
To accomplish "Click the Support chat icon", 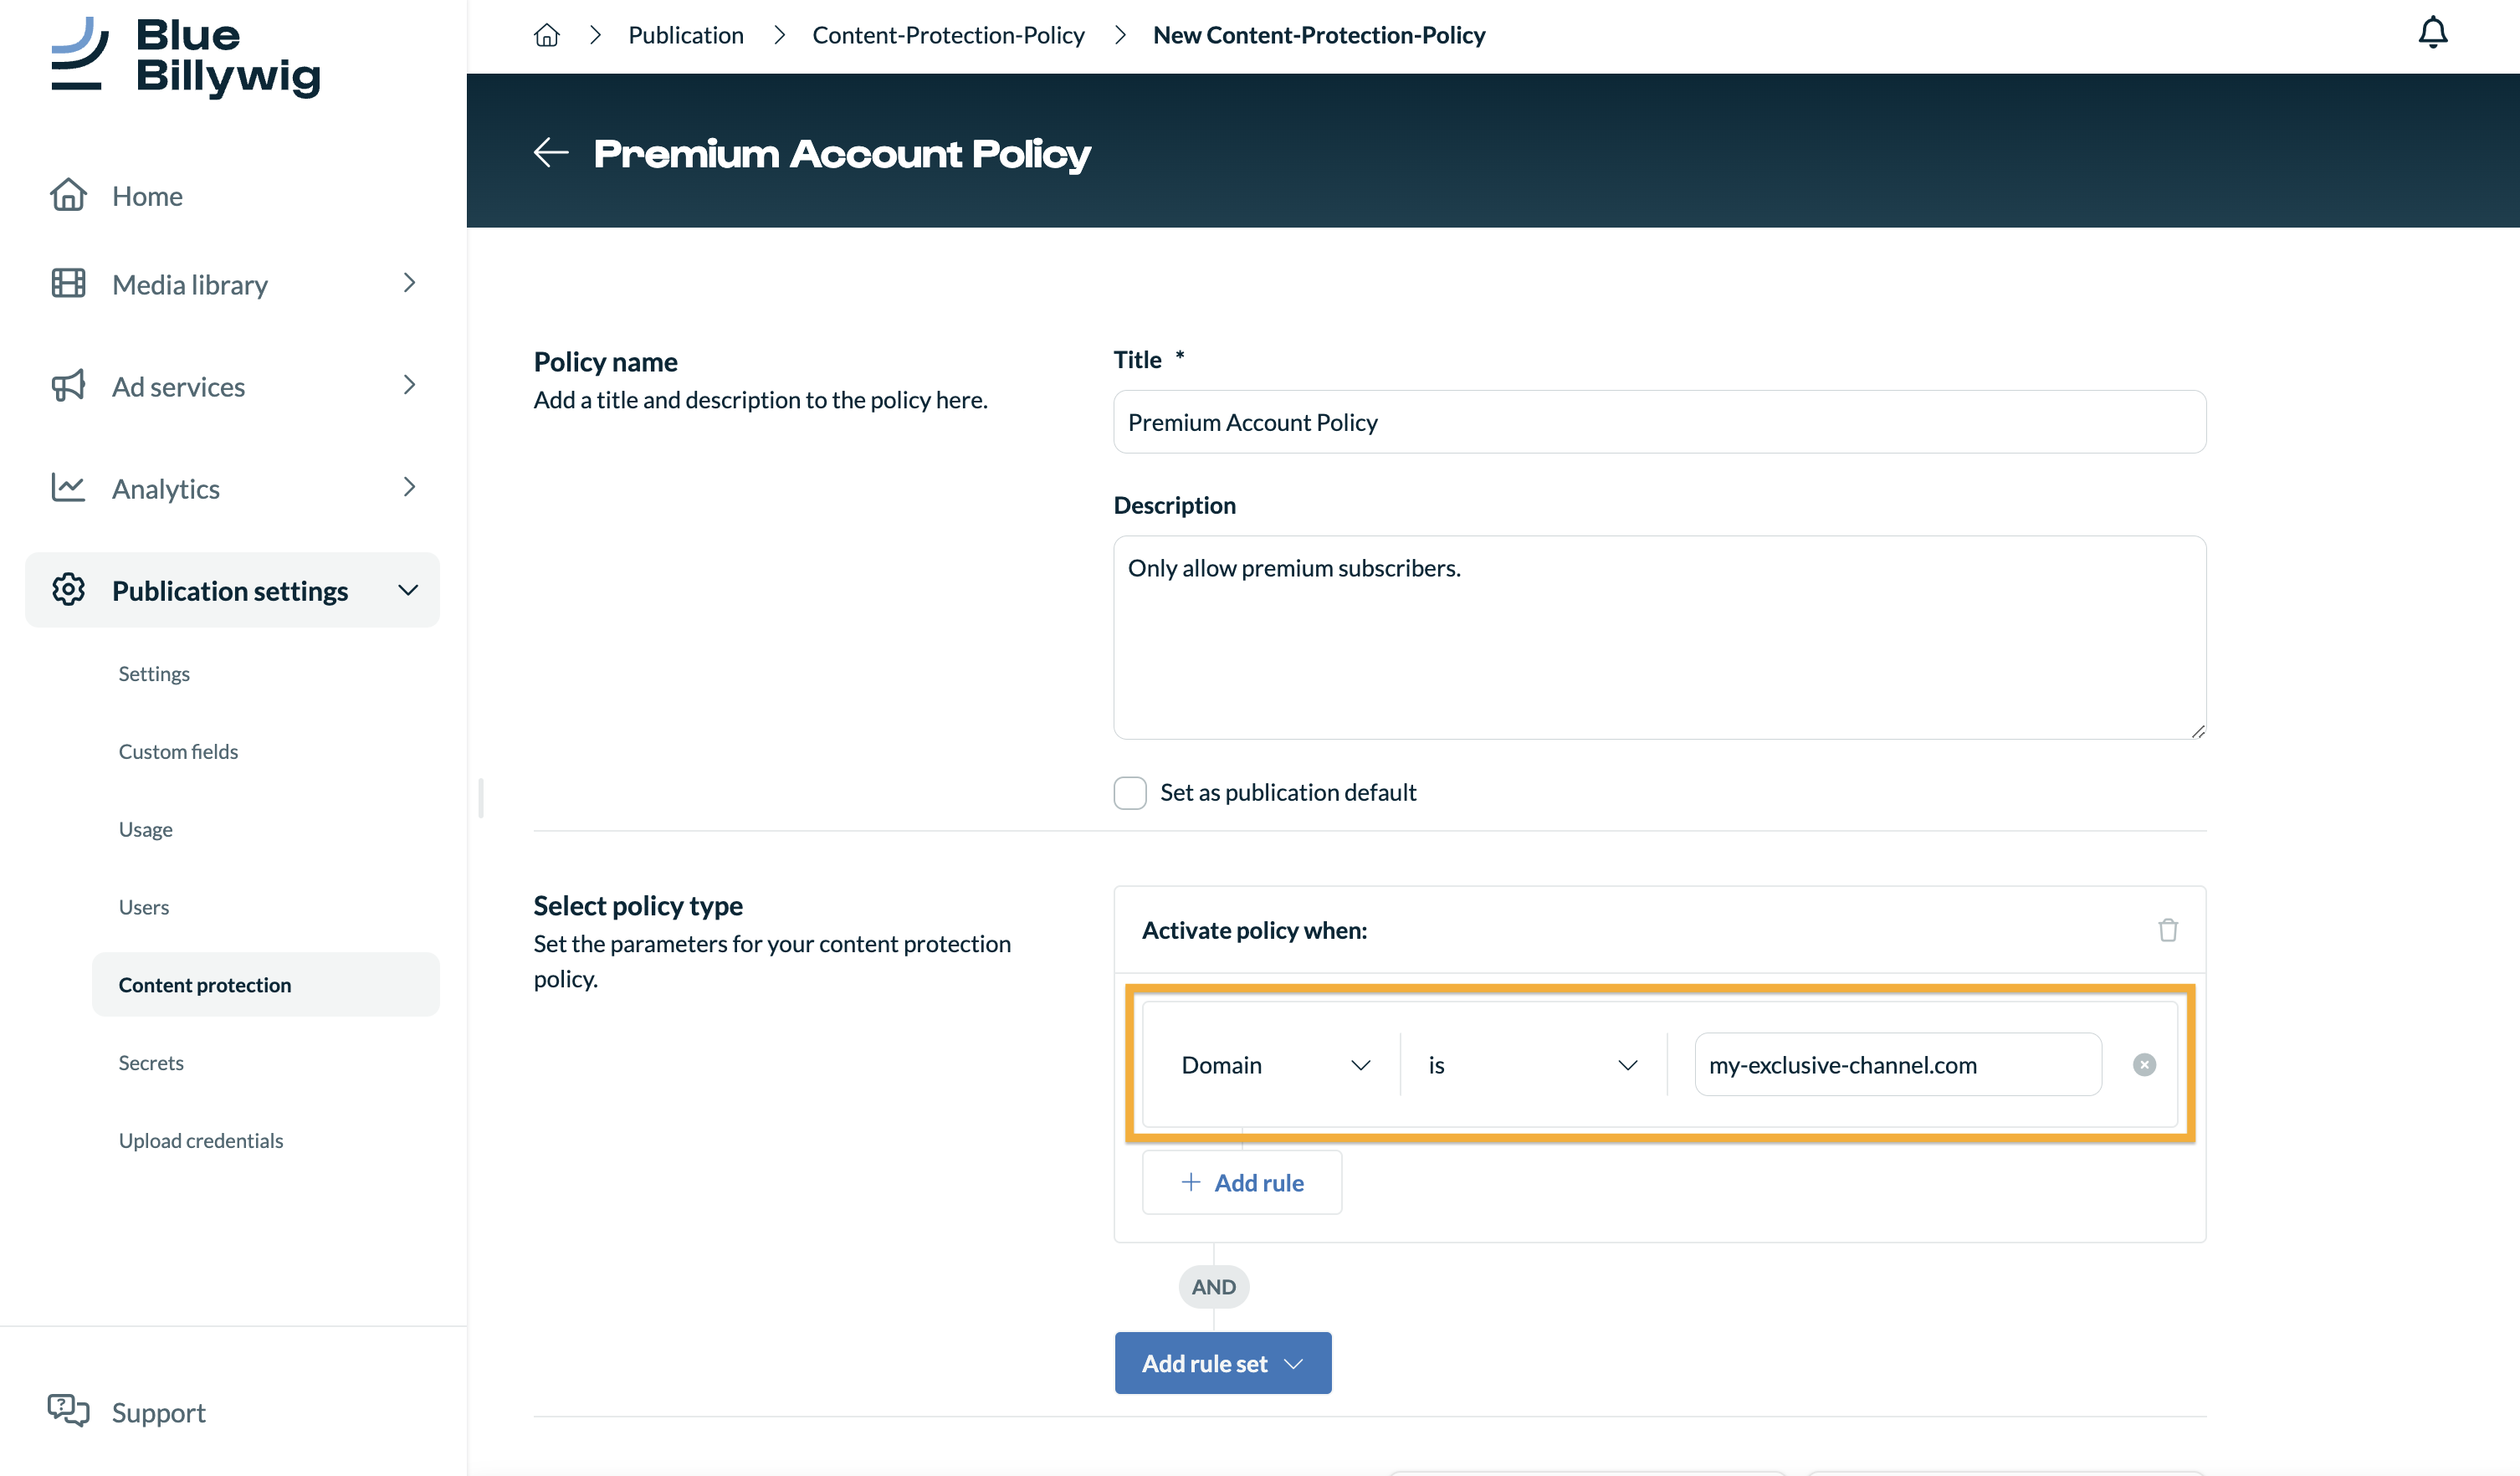I will (68, 1411).
